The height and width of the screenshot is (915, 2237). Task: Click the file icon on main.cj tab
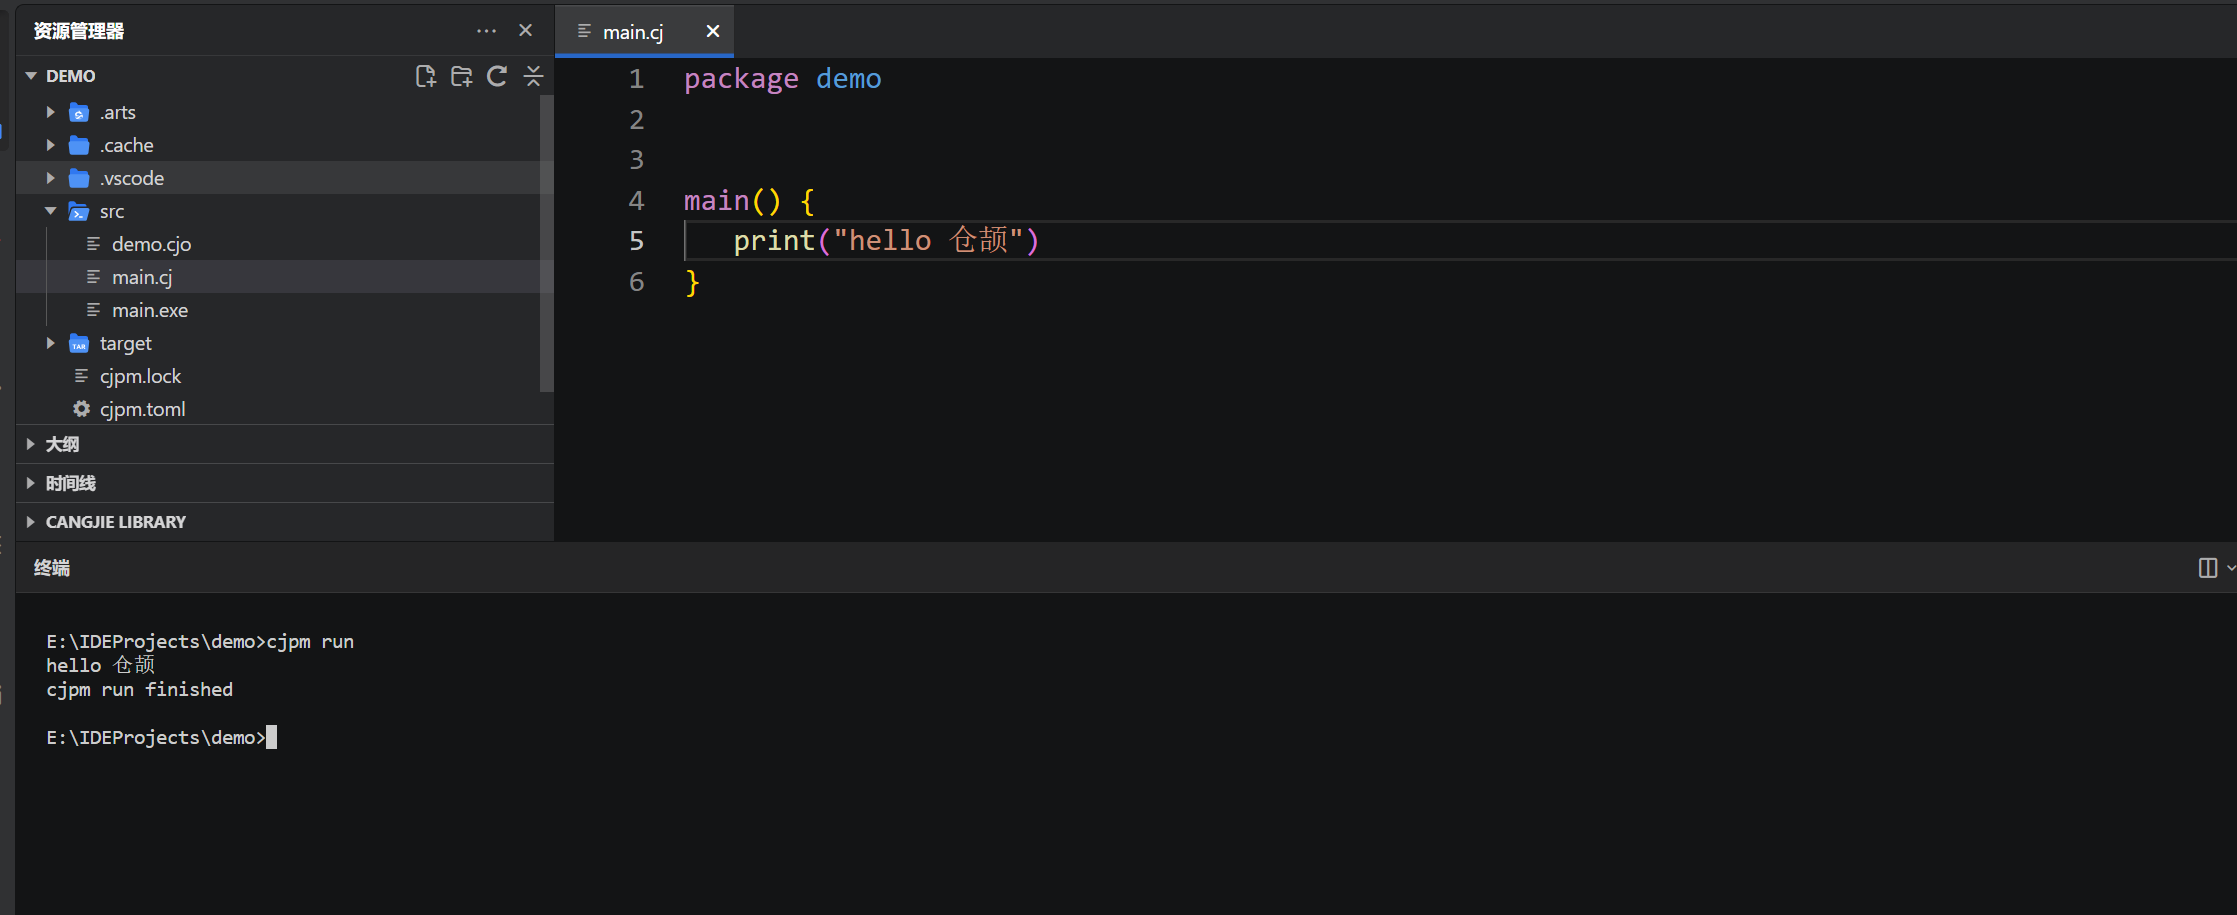tap(584, 31)
